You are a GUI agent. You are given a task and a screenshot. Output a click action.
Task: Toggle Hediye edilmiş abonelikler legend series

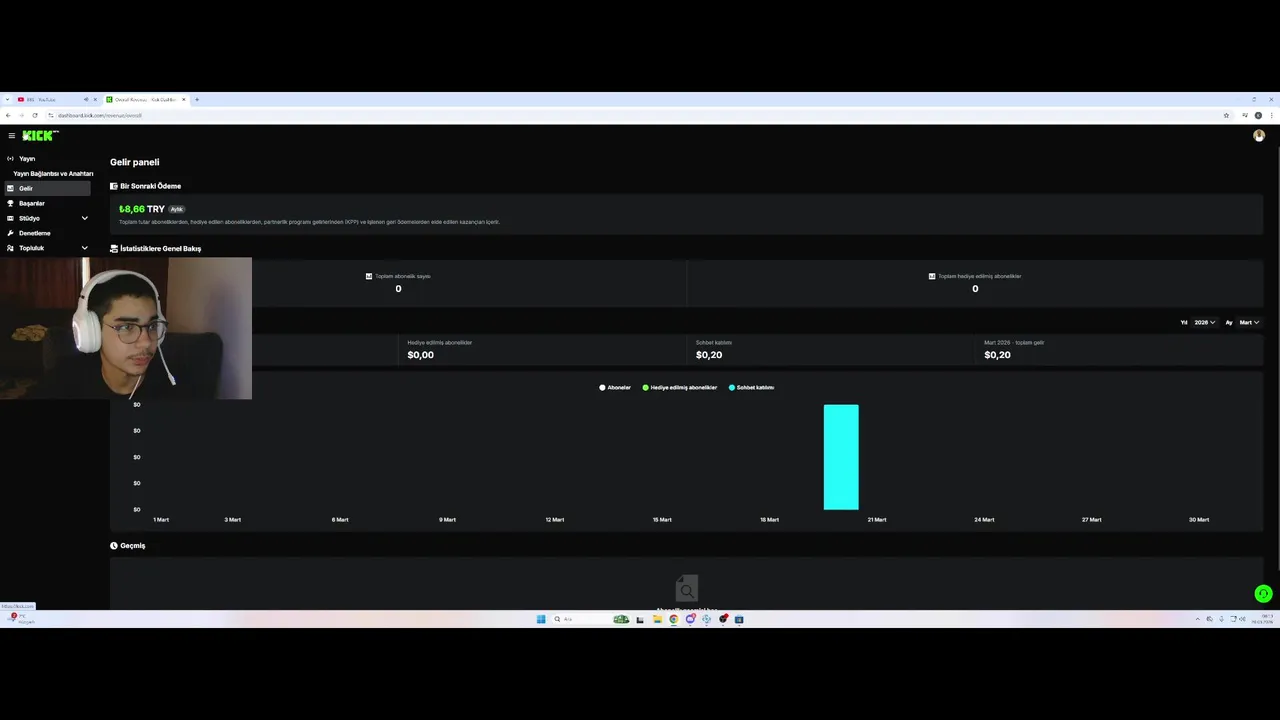[680, 387]
